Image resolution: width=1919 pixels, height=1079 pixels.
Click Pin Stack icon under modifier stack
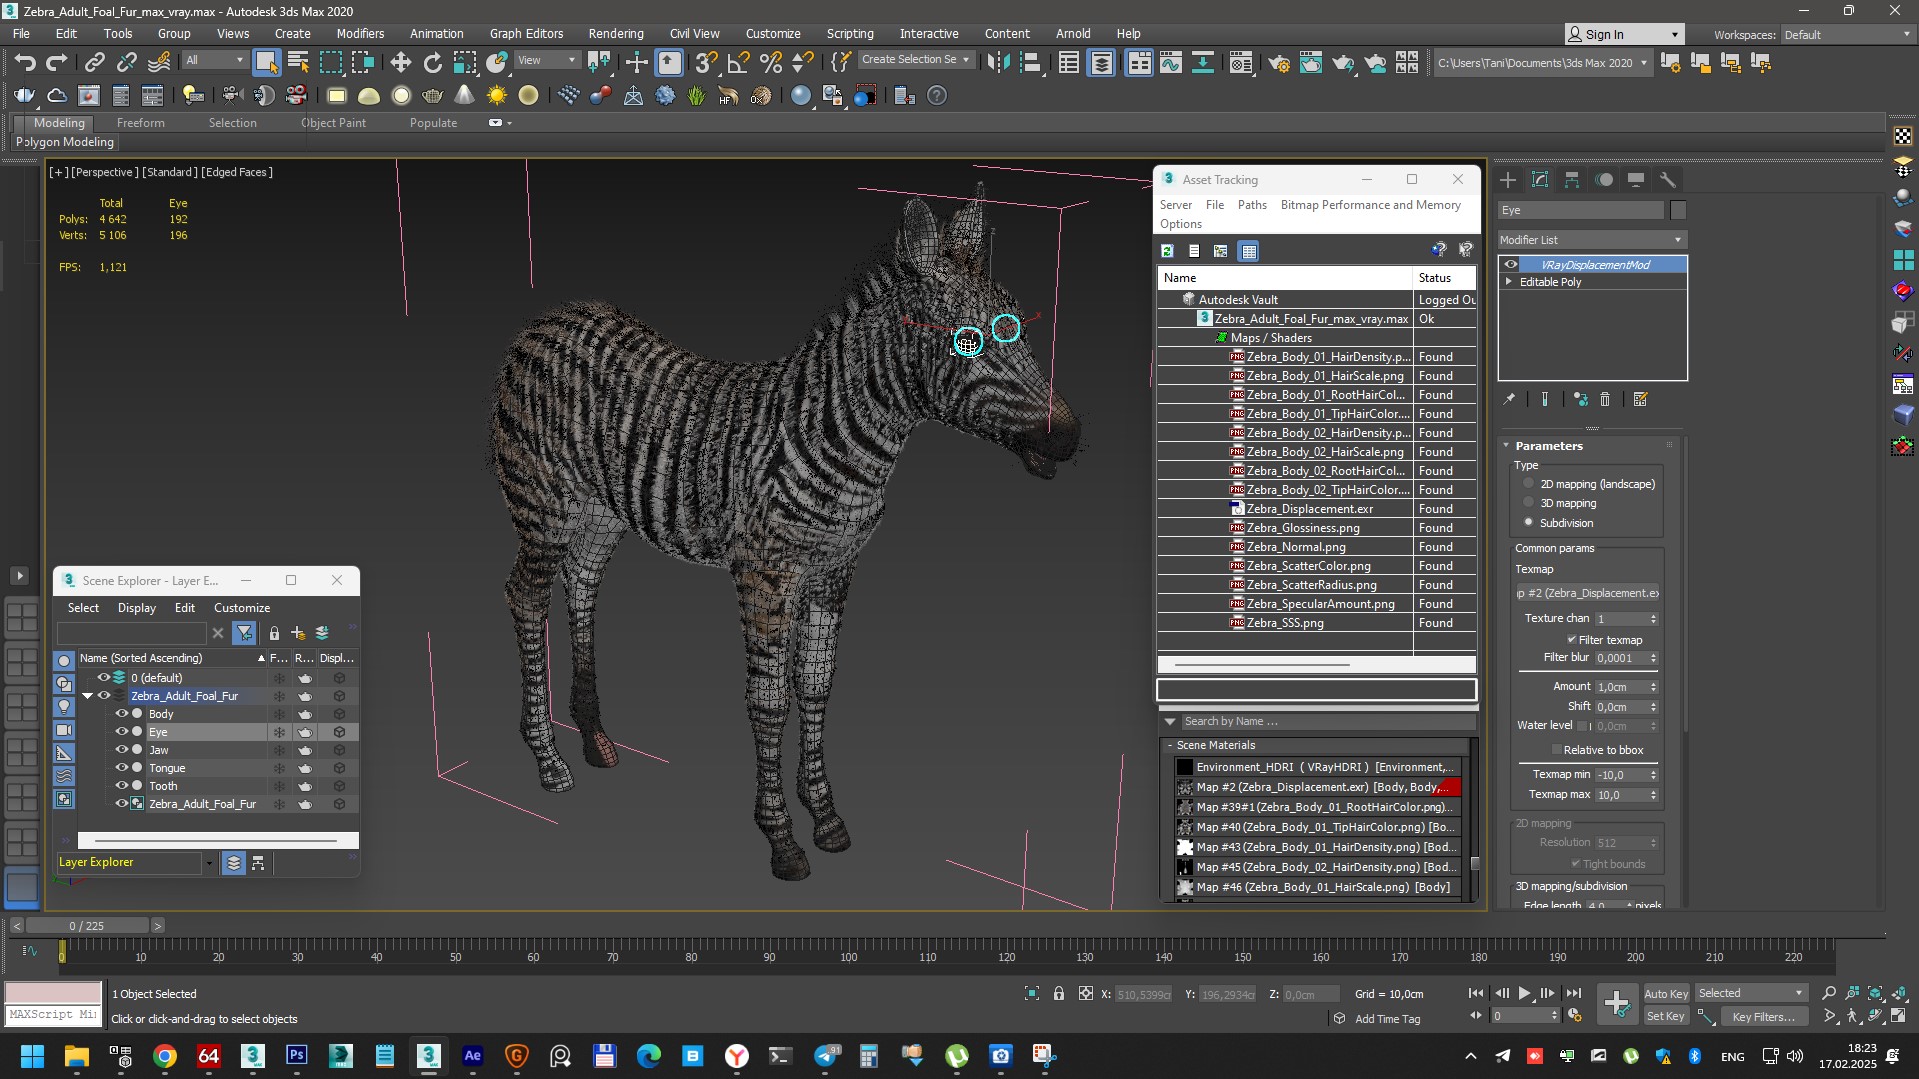pos(1509,399)
